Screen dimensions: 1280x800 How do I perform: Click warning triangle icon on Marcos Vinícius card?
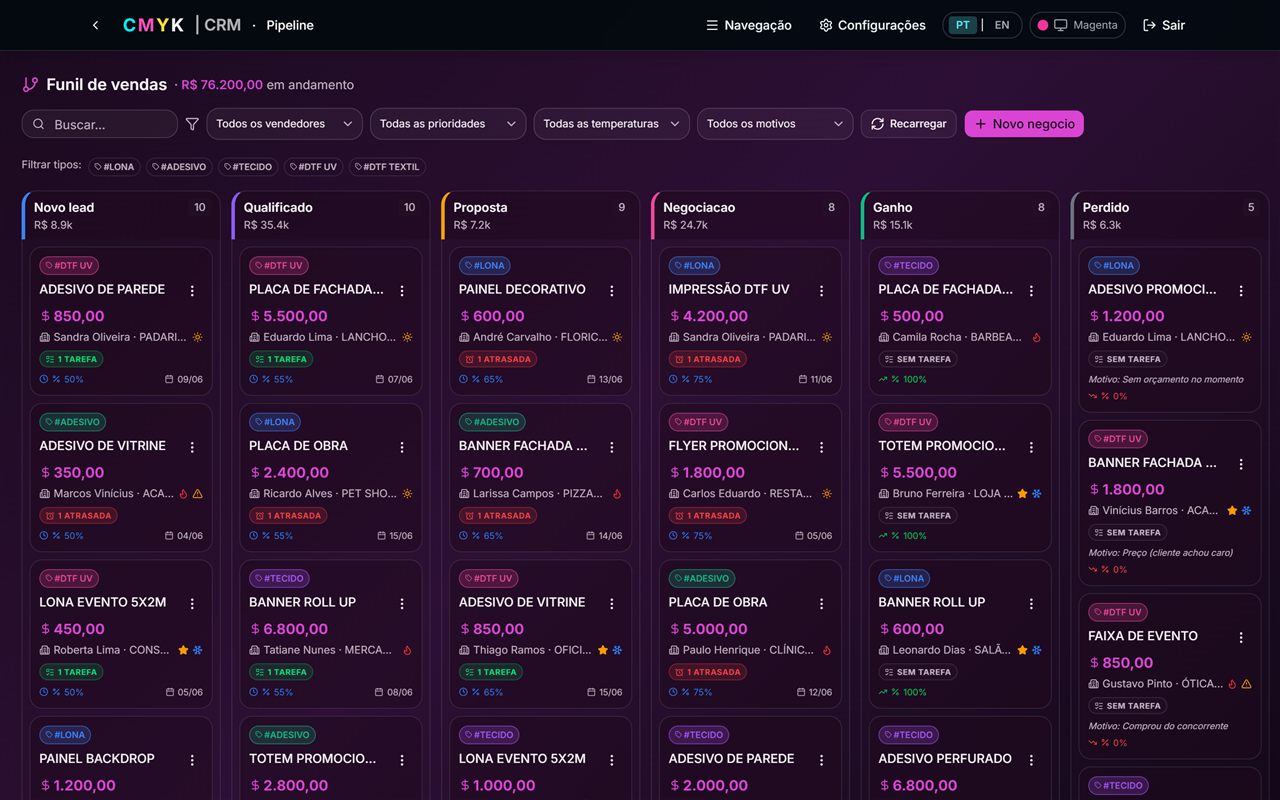(197, 494)
